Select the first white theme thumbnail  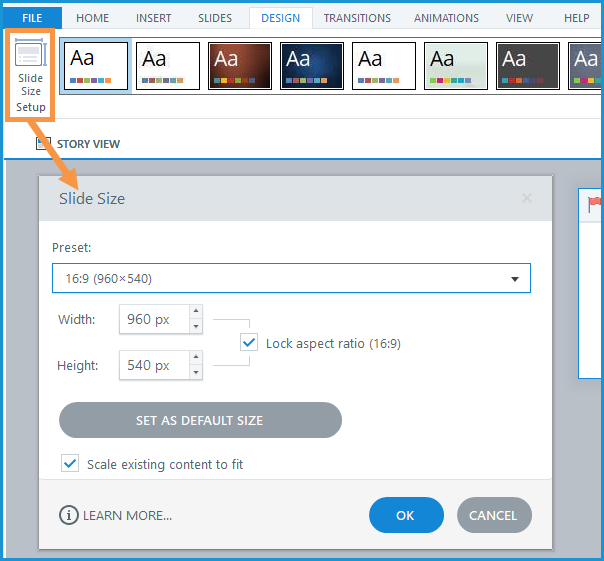tap(96, 66)
